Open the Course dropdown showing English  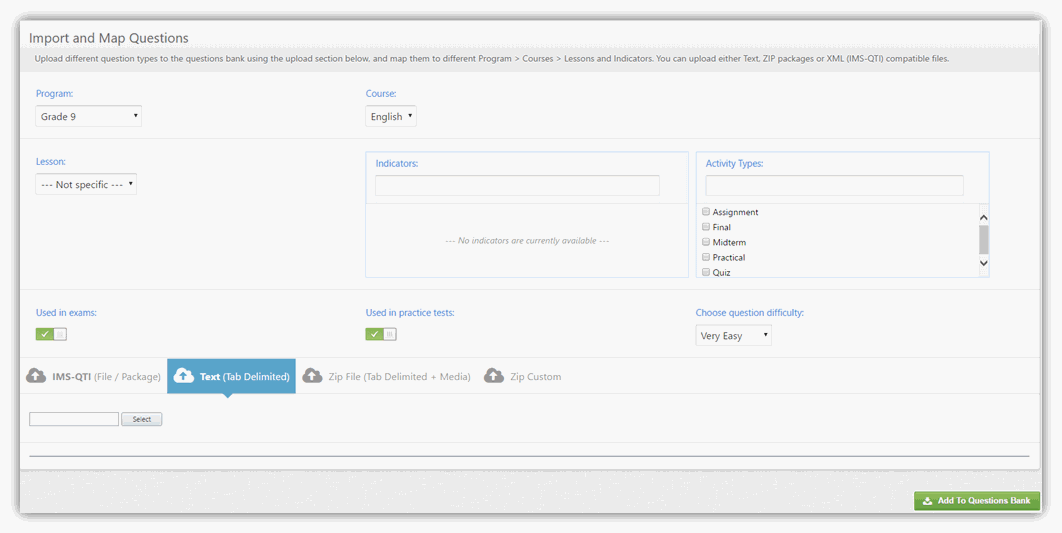point(391,117)
